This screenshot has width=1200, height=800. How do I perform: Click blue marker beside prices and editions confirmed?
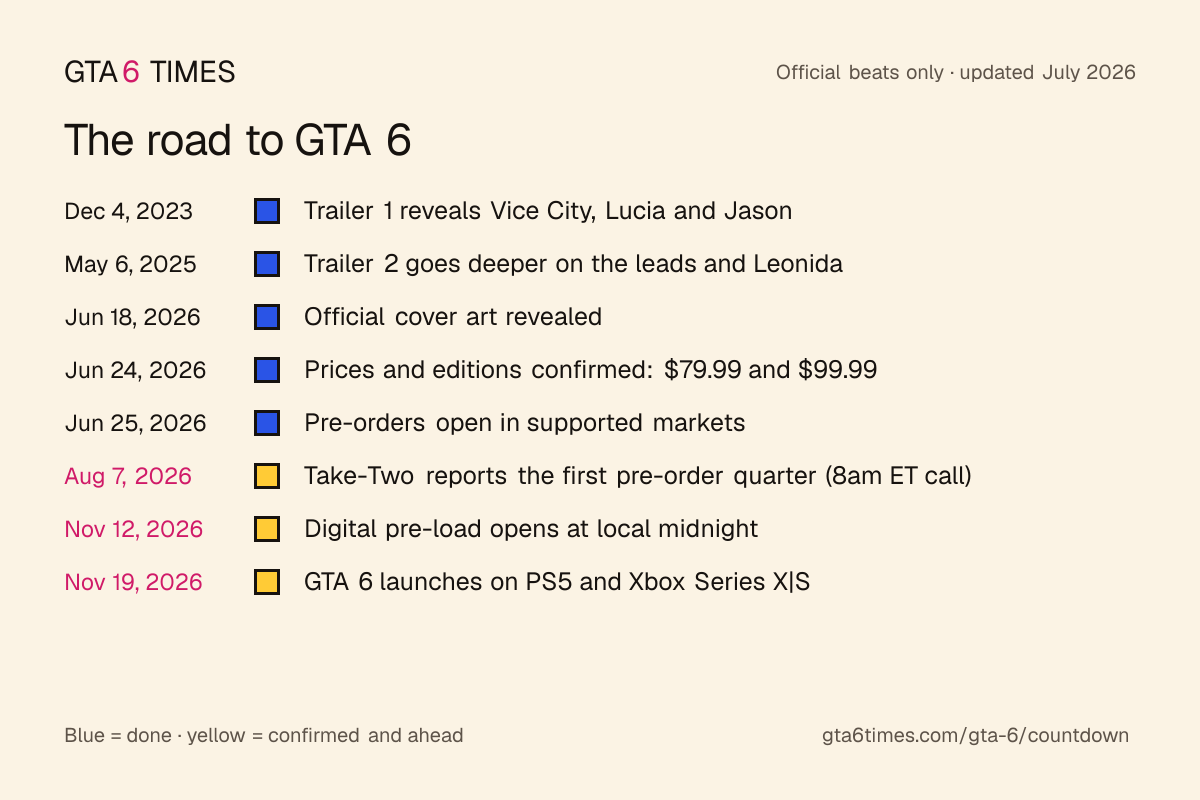(267, 370)
